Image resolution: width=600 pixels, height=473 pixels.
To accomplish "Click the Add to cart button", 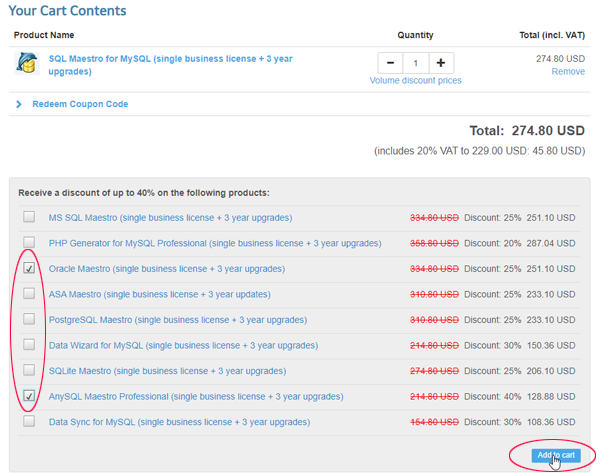I will 556,455.
